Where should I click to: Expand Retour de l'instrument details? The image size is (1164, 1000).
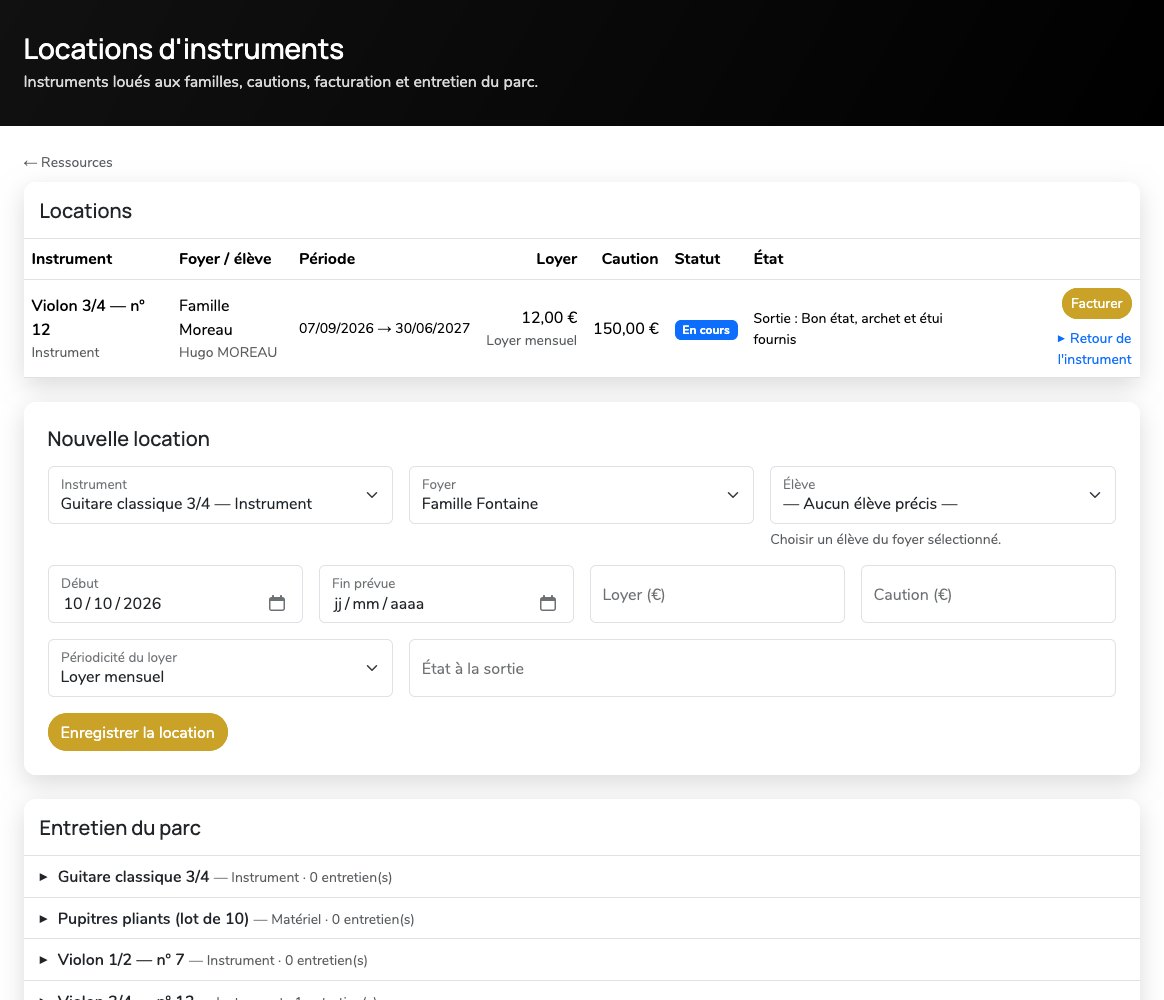point(1094,348)
